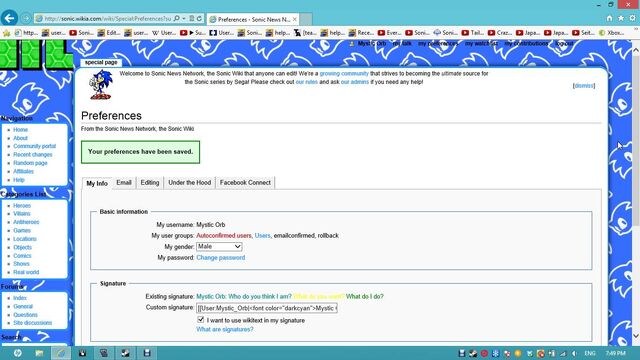Click the Refresh icon in address bar

coord(199,18)
